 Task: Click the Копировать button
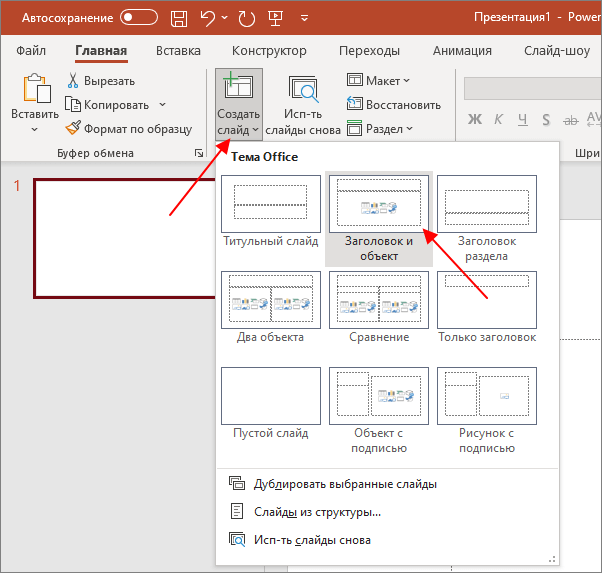(108, 105)
